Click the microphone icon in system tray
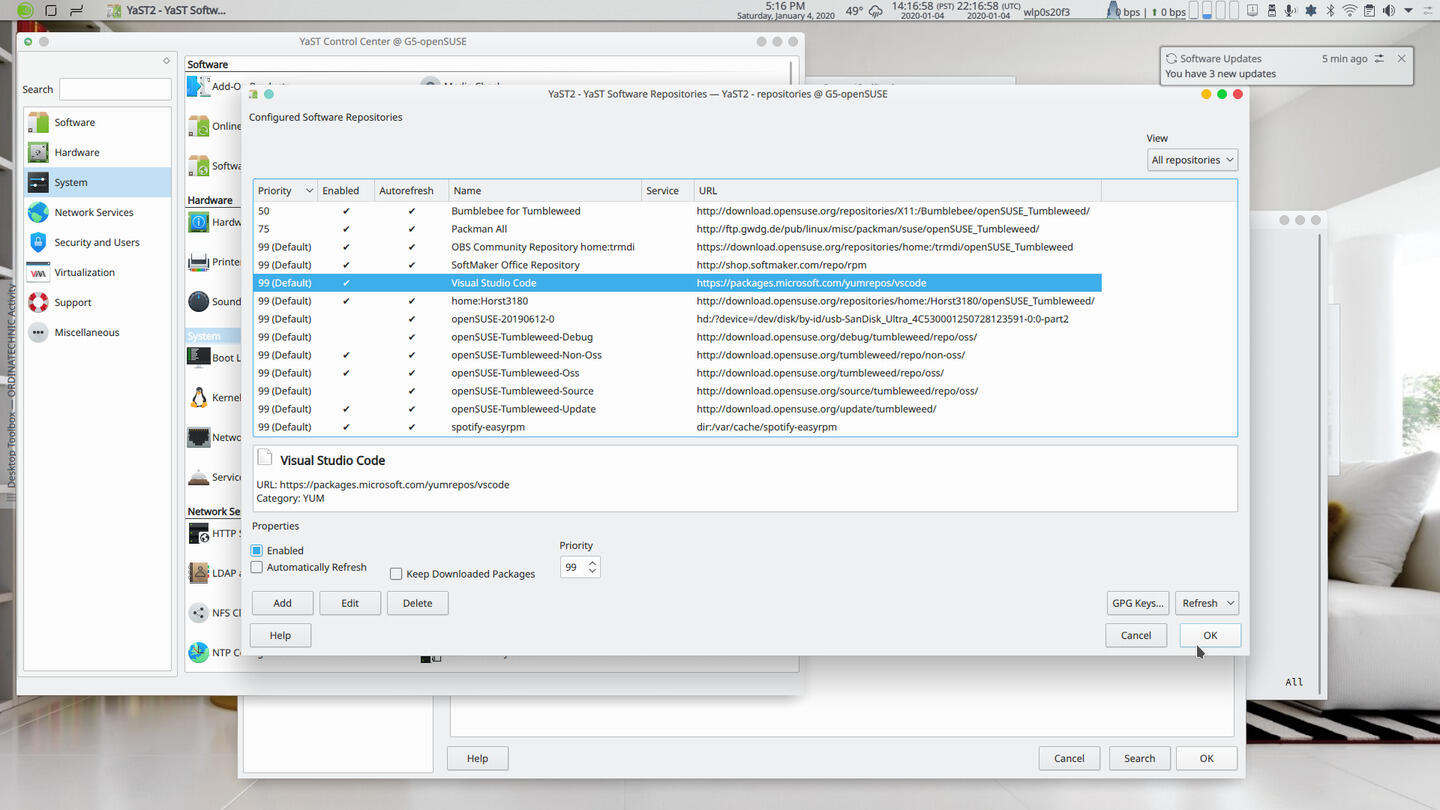Image resolution: width=1440 pixels, height=810 pixels. (1290, 11)
